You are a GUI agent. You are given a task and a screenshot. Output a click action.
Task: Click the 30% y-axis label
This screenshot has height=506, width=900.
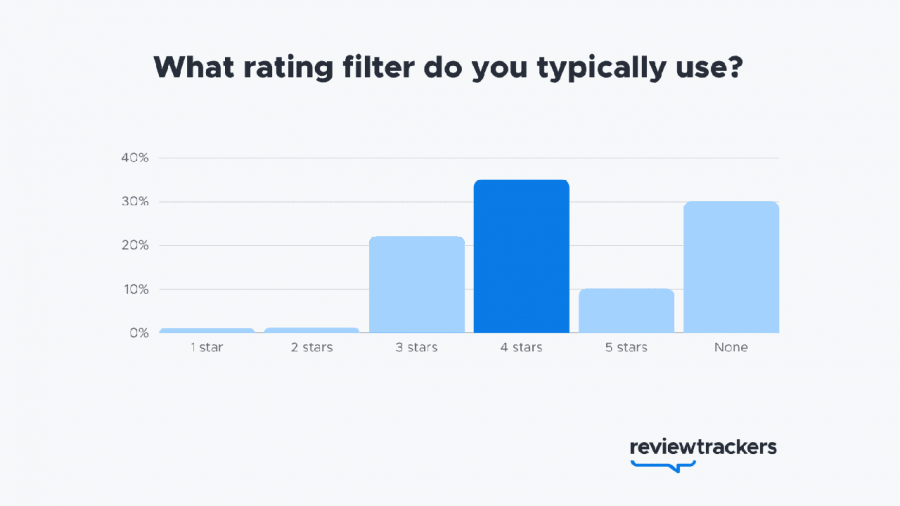coord(135,202)
